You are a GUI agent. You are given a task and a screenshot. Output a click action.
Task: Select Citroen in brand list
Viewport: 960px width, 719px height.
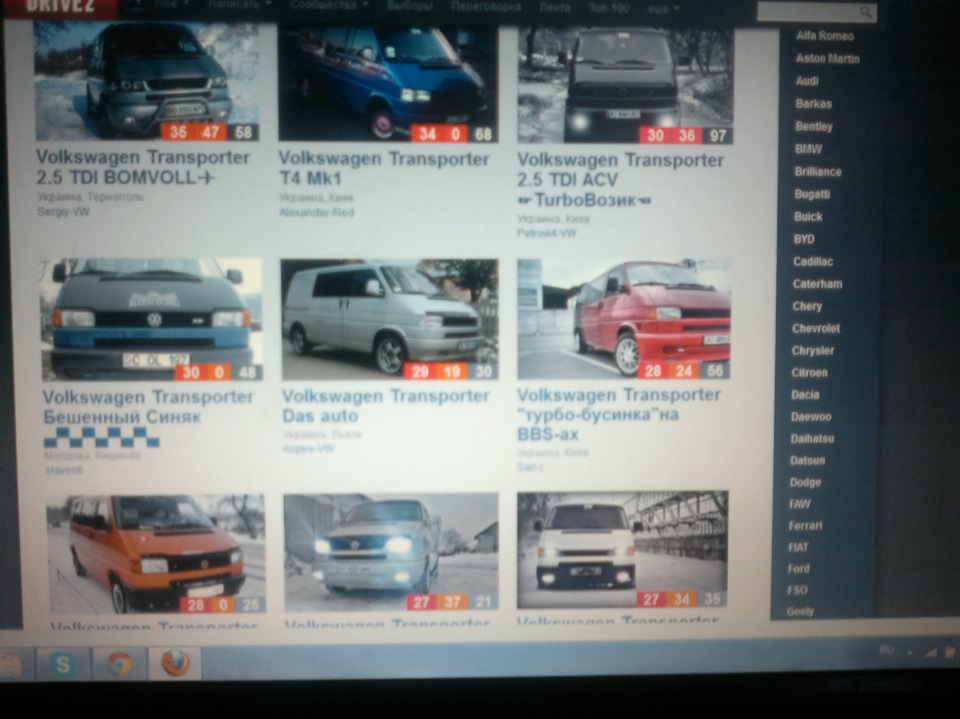[809, 372]
